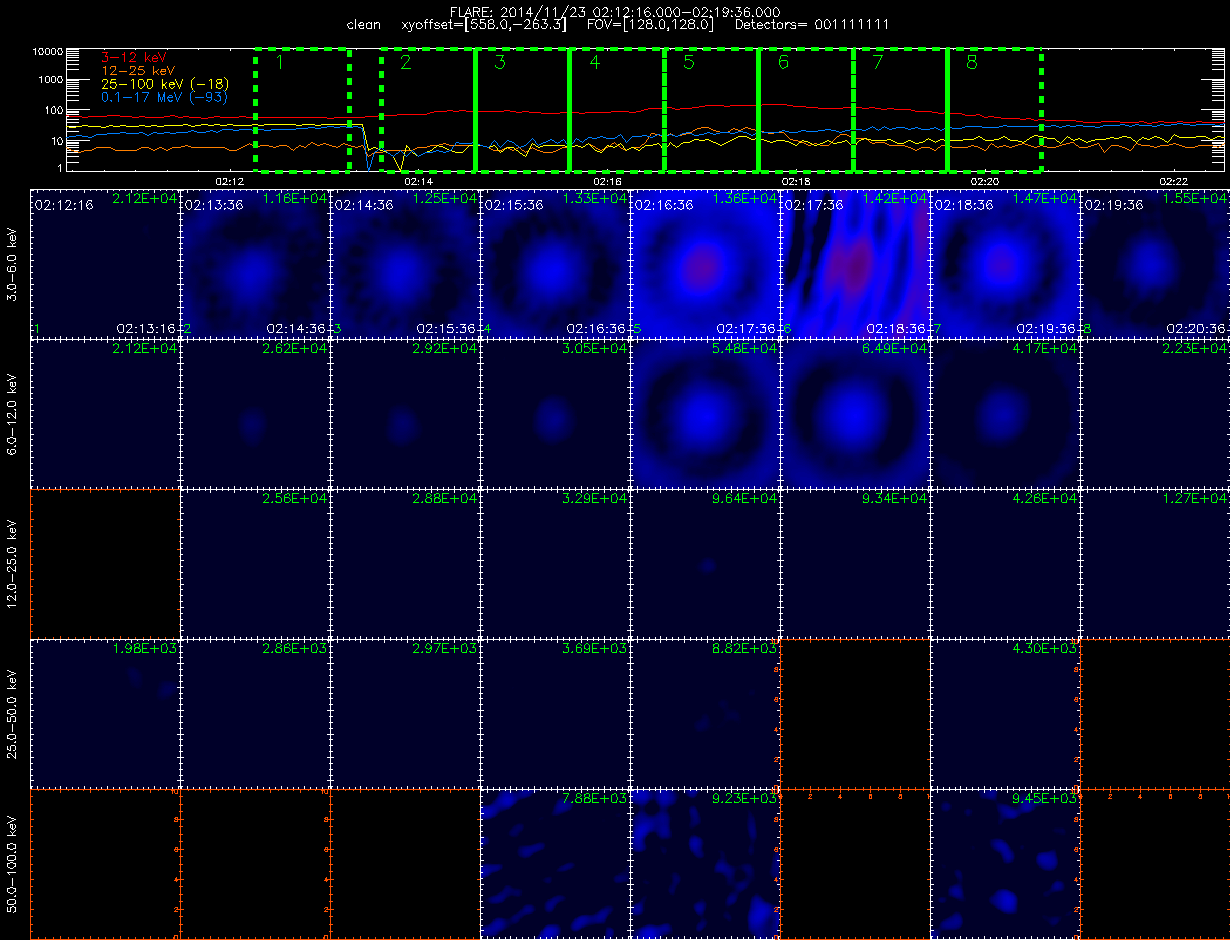This screenshot has width=1230, height=940.
Task: Open the 6-12 keV image with peak 3.05E+04
Action: tap(555, 413)
